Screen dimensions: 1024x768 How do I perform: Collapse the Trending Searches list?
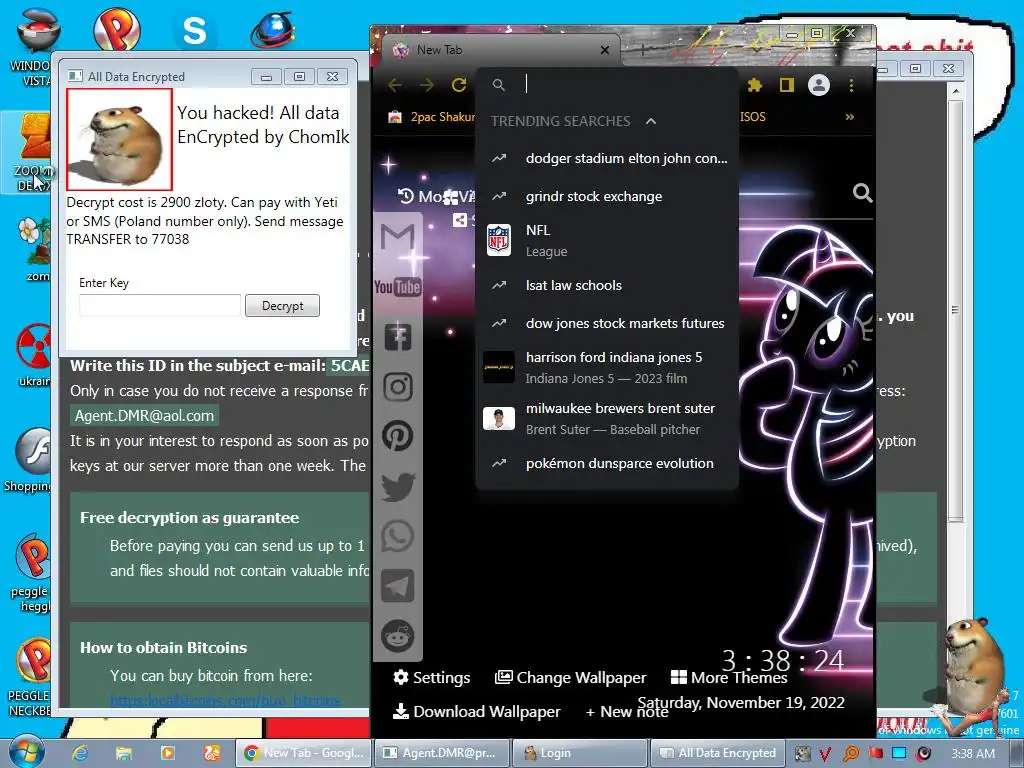click(650, 121)
